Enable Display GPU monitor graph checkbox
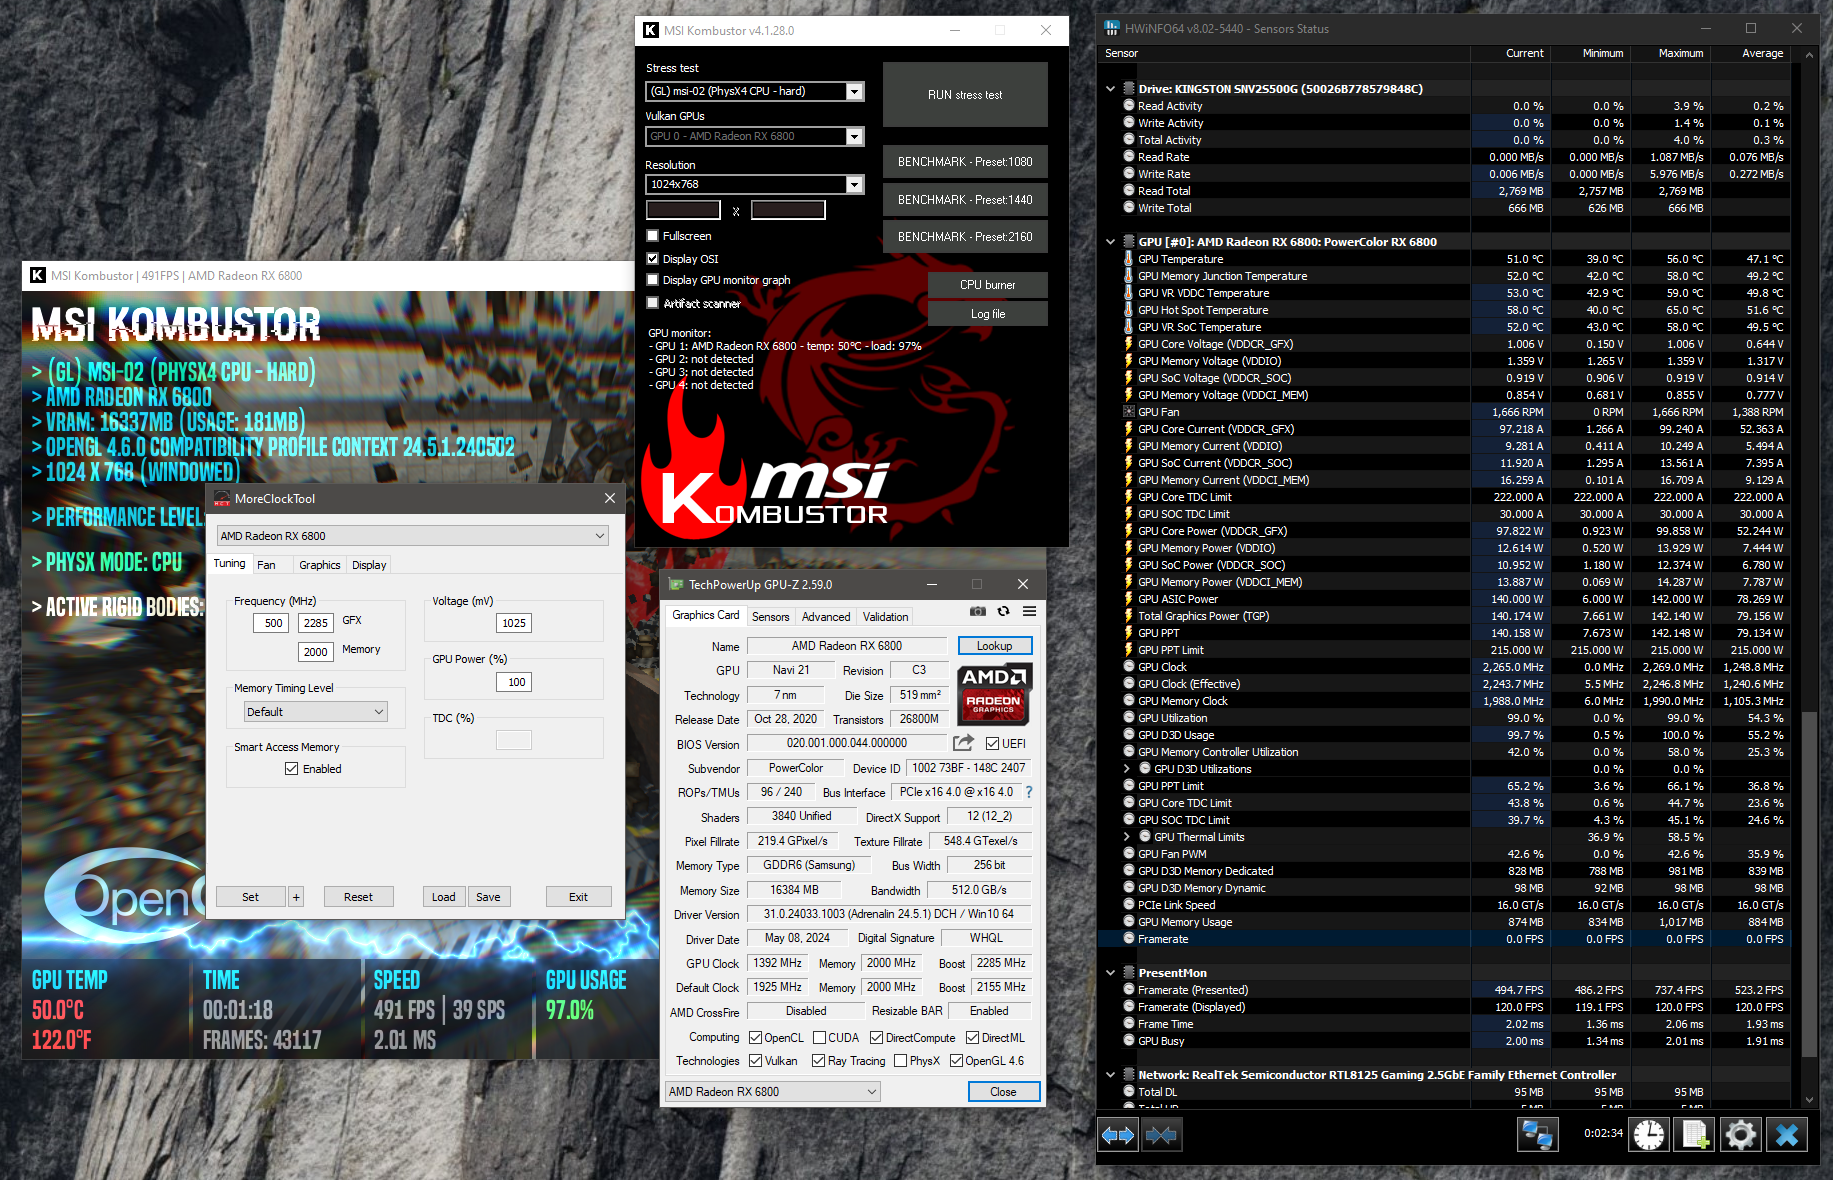Image resolution: width=1833 pixels, height=1180 pixels. pos(653,280)
